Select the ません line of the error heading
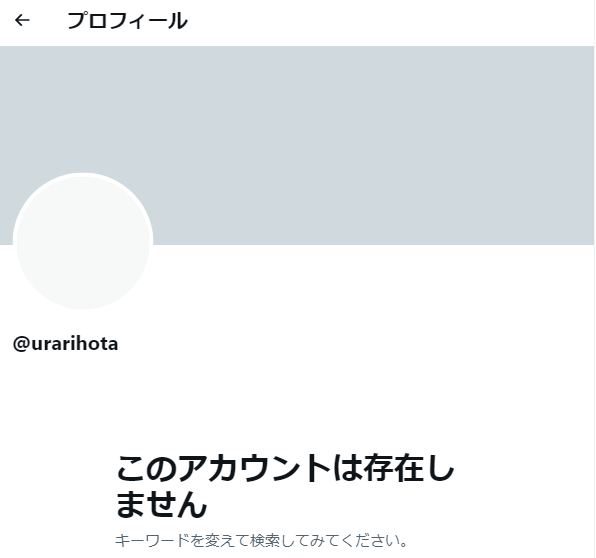 click(161, 504)
